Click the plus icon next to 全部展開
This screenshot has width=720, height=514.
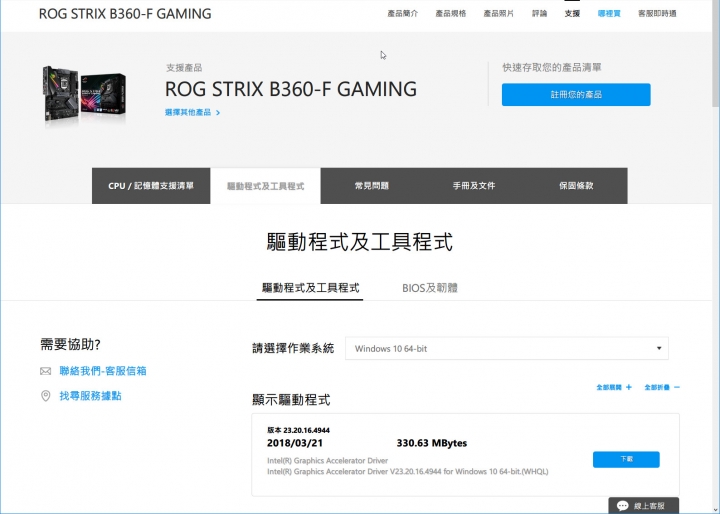tap(629, 387)
